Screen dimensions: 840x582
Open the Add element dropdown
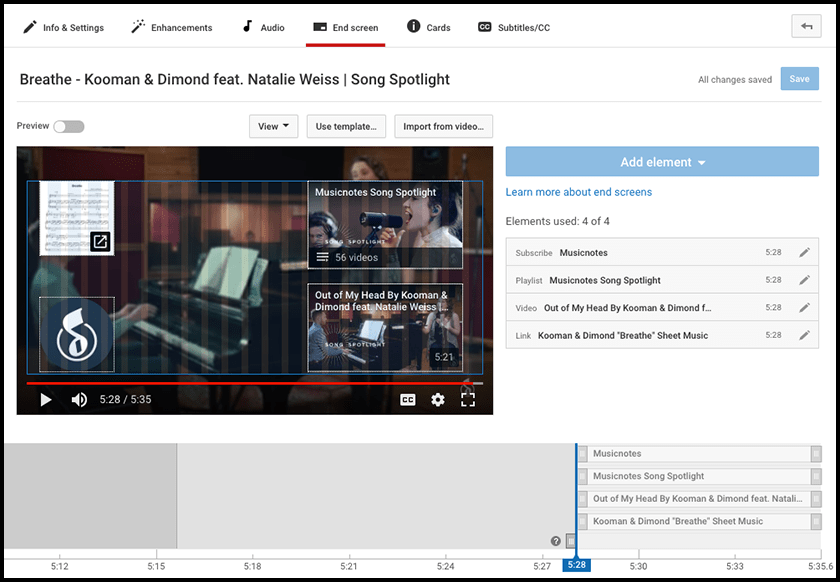662,162
